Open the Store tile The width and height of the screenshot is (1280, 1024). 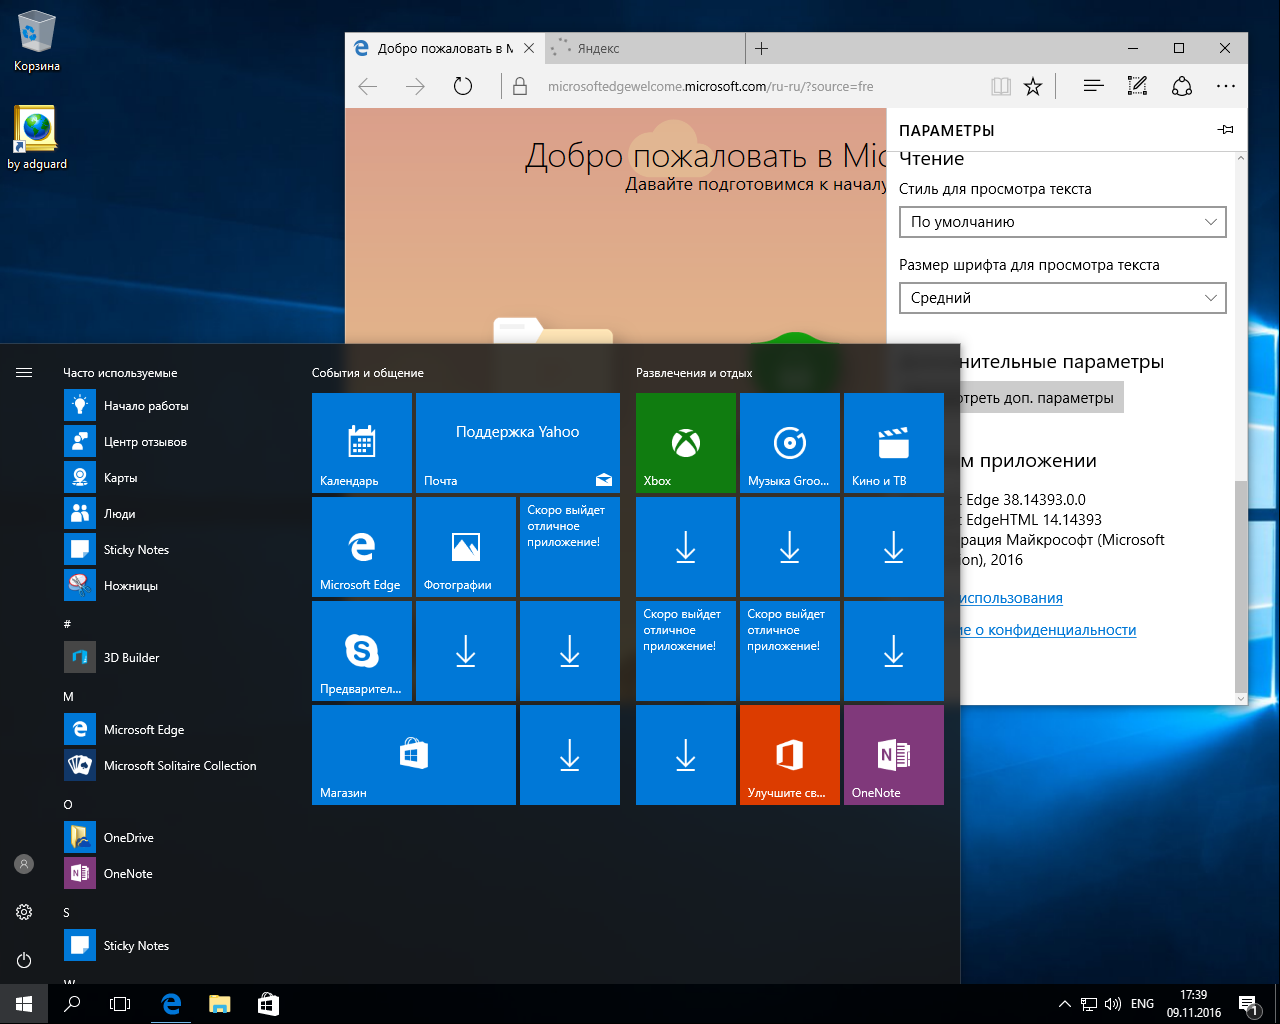coord(414,755)
